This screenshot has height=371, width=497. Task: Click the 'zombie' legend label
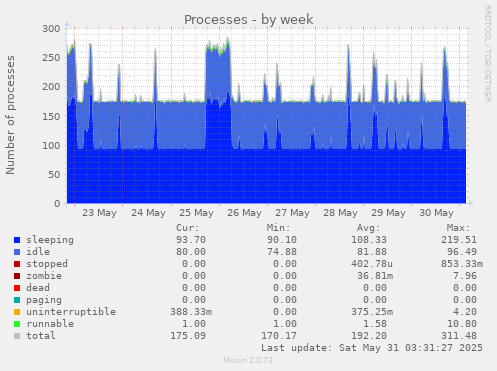44,276
